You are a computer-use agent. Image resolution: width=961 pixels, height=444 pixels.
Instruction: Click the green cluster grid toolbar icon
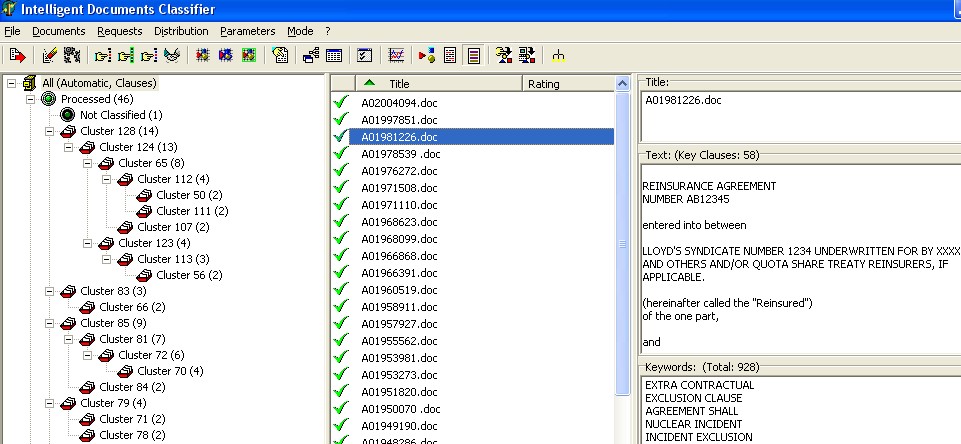point(248,56)
